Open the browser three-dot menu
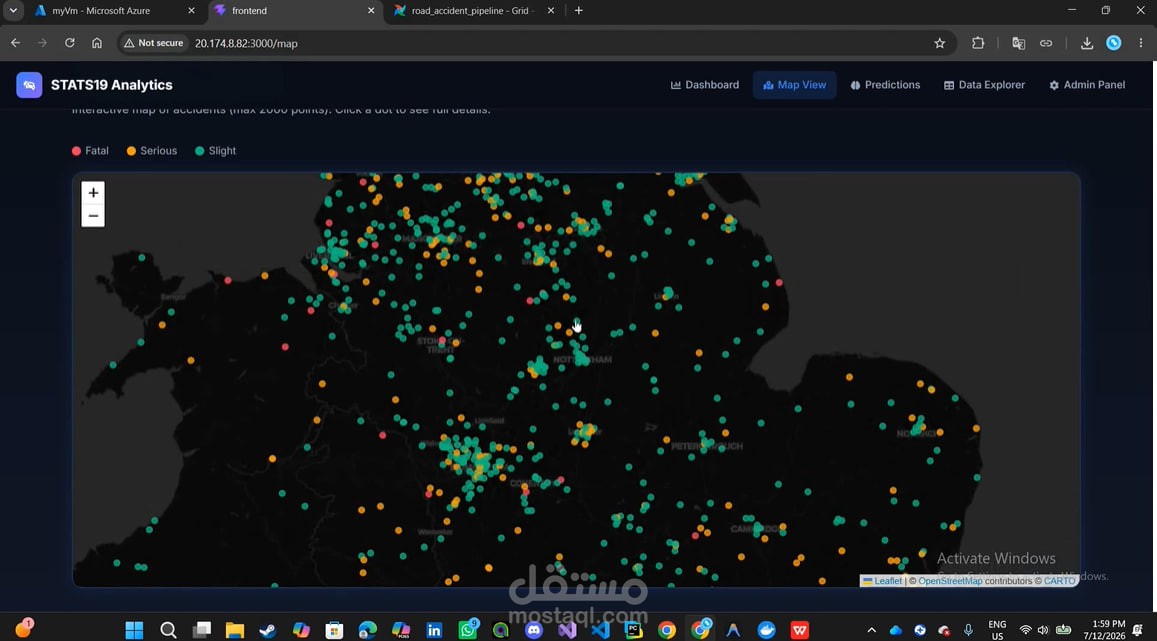 (x=1141, y=44)
